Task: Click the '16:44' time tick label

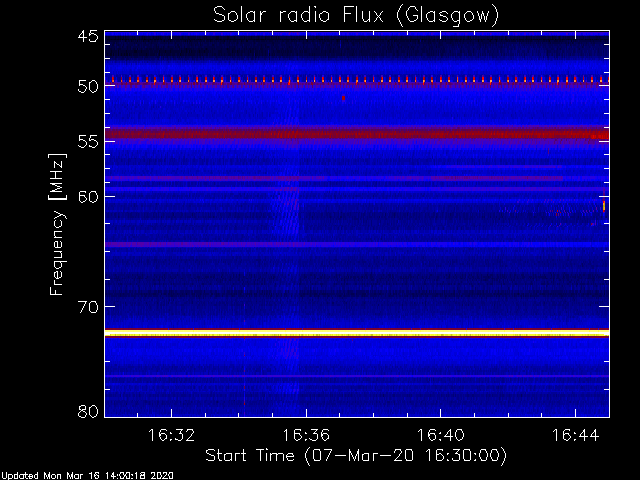Action: (576, 435)
